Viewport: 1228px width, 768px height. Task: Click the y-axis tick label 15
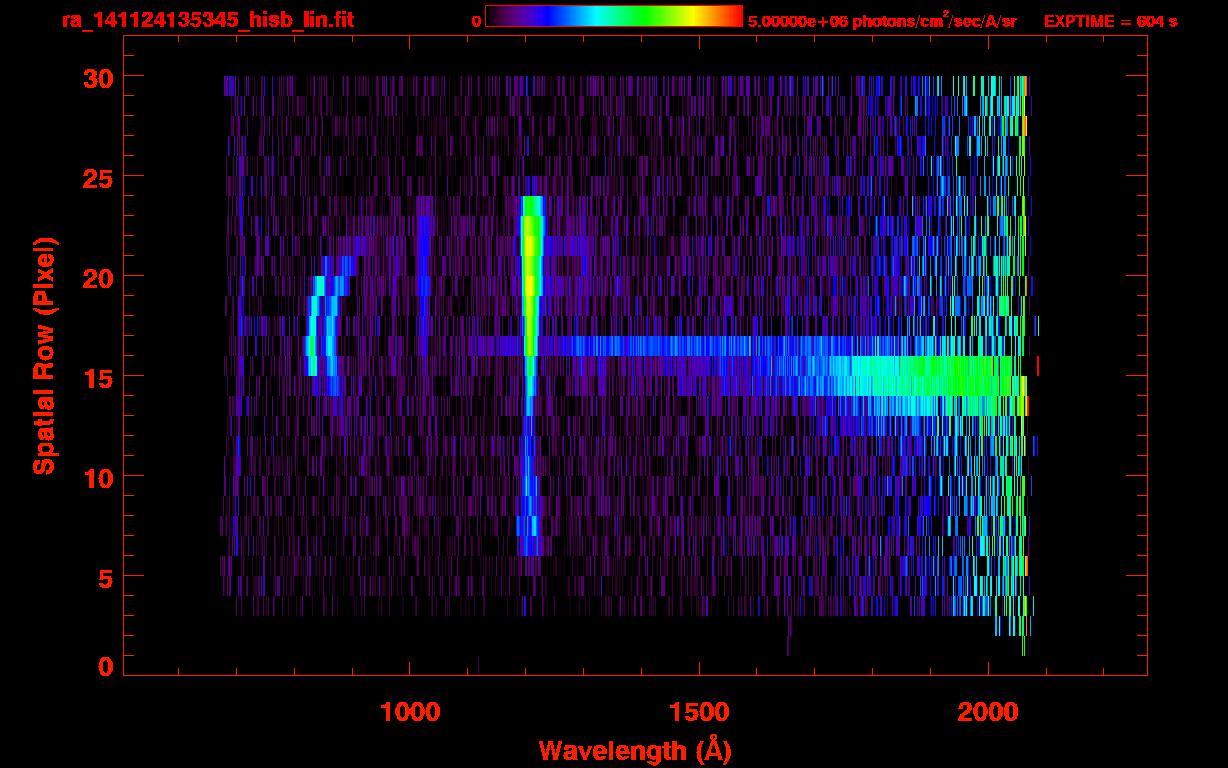tap(96, 377)
